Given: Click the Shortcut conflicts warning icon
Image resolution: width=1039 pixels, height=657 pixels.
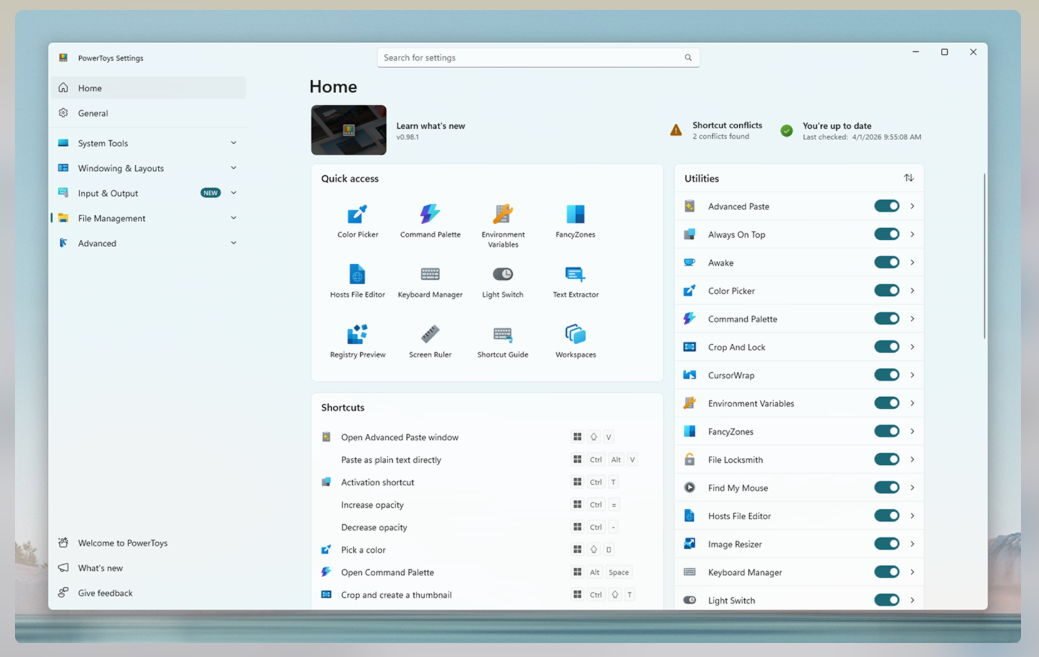Looking at the screenshot, I should [x=675, y=130].
